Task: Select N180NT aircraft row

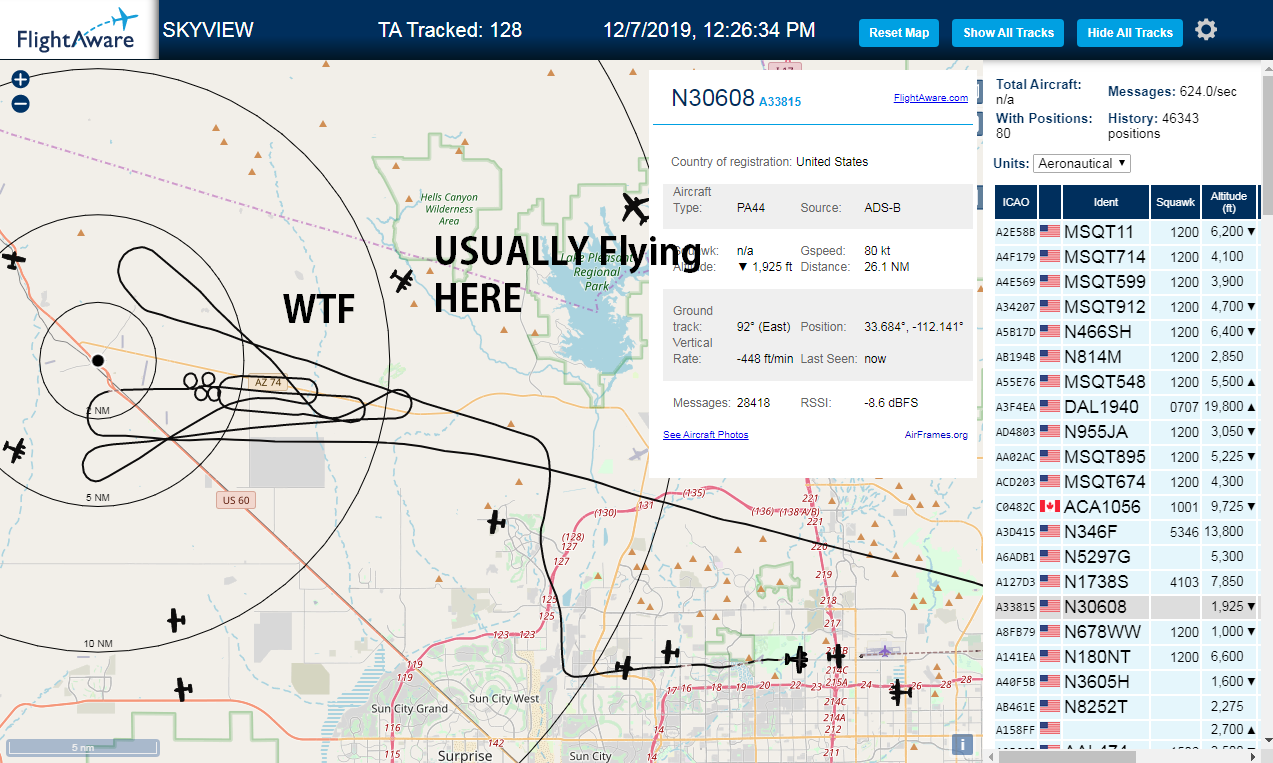Action: tap(1127, 656)
